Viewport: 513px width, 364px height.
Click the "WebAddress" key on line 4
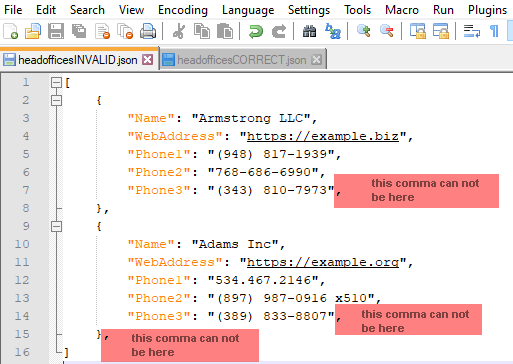[175, 136]
